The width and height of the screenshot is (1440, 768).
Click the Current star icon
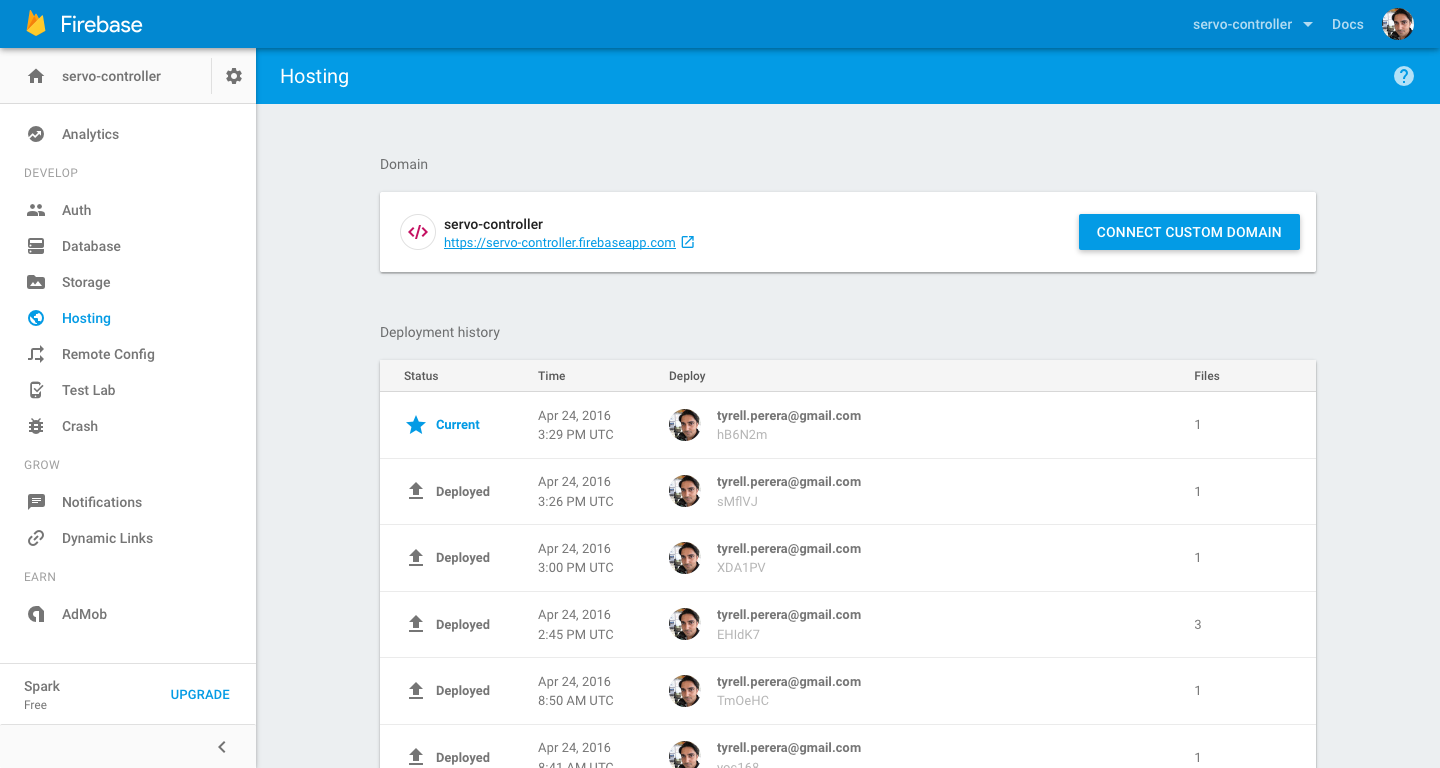click(416, 425)
